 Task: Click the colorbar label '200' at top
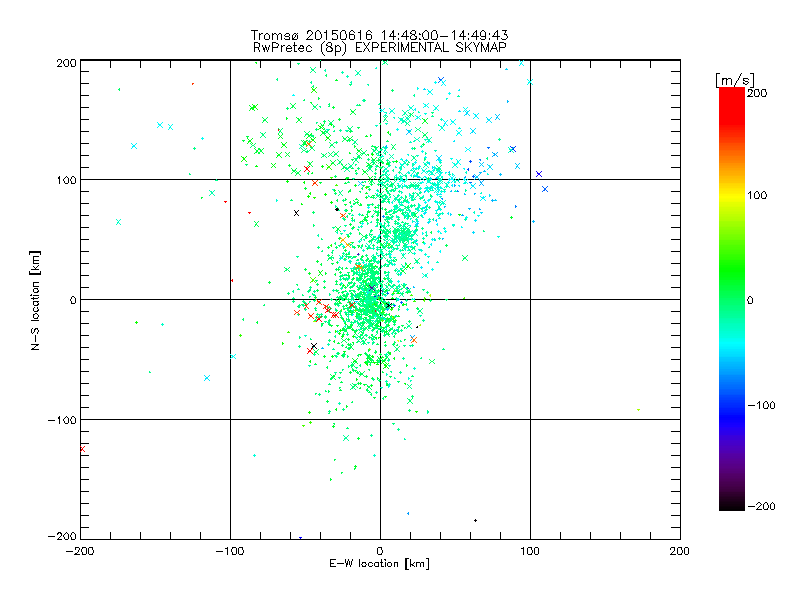coord(757,93)
